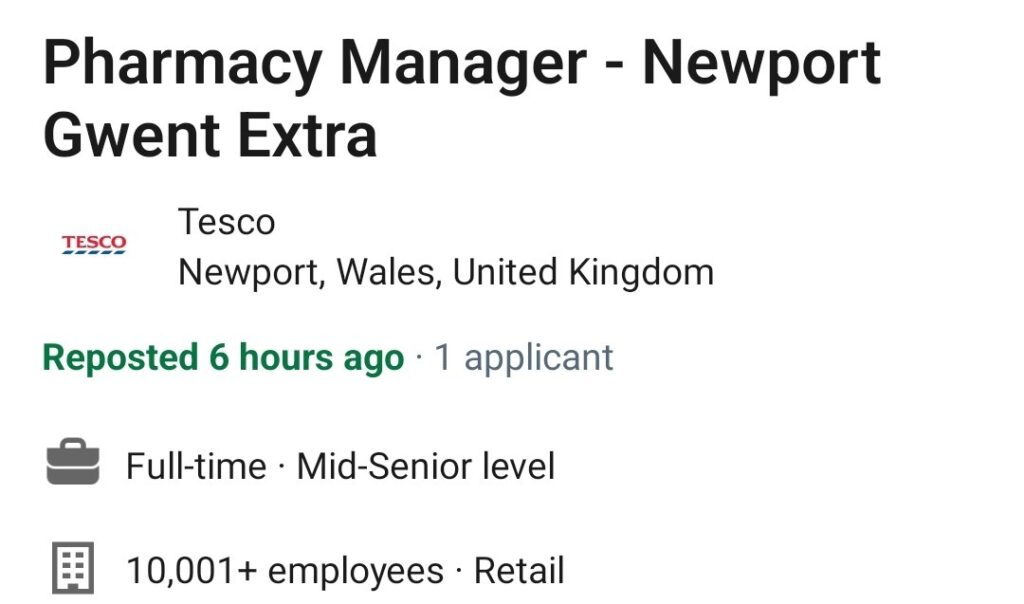Click the briefcase job type icon
The image size is (1024, 604).
click(x=73, y=462)
